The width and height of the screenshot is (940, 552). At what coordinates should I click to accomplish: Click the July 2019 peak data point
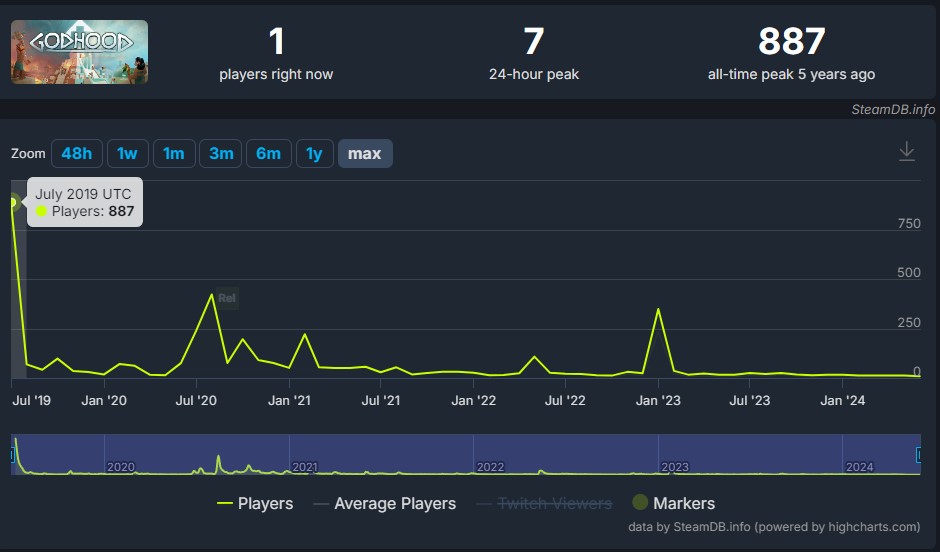tap(13, 202)
